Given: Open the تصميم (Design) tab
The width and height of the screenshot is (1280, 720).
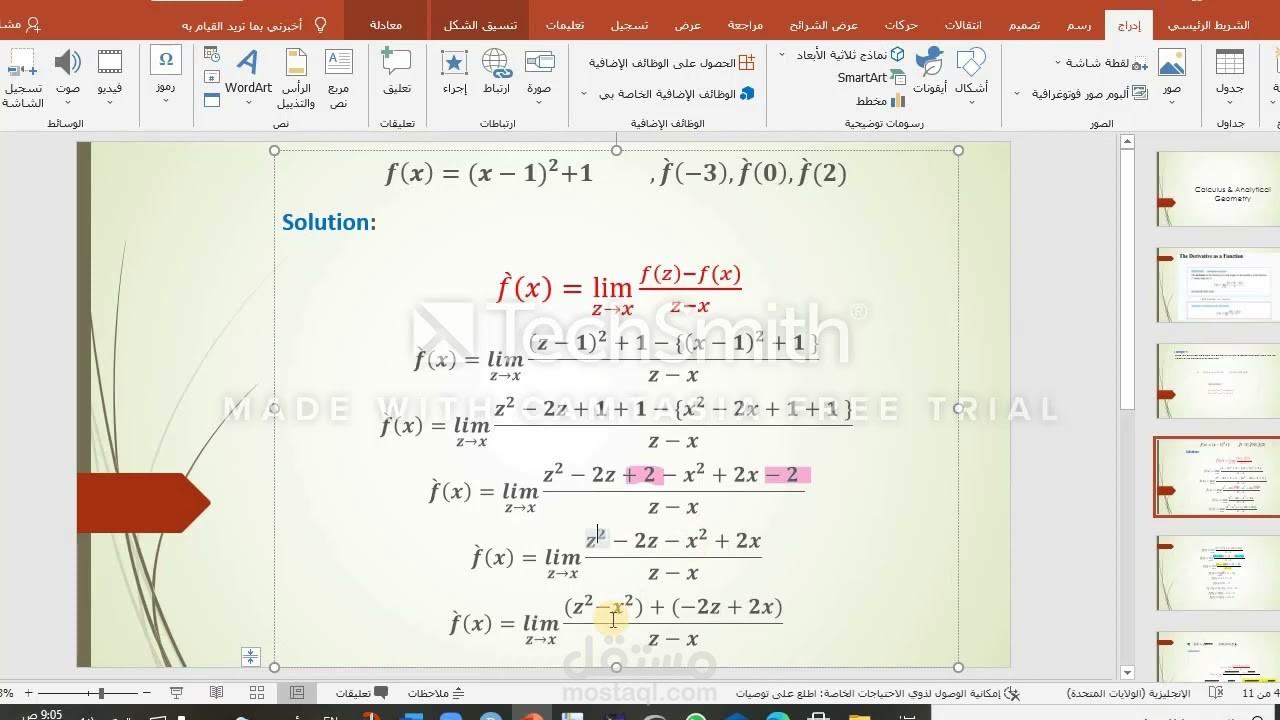Looking at the screenshot, I should coord(1024,25).
